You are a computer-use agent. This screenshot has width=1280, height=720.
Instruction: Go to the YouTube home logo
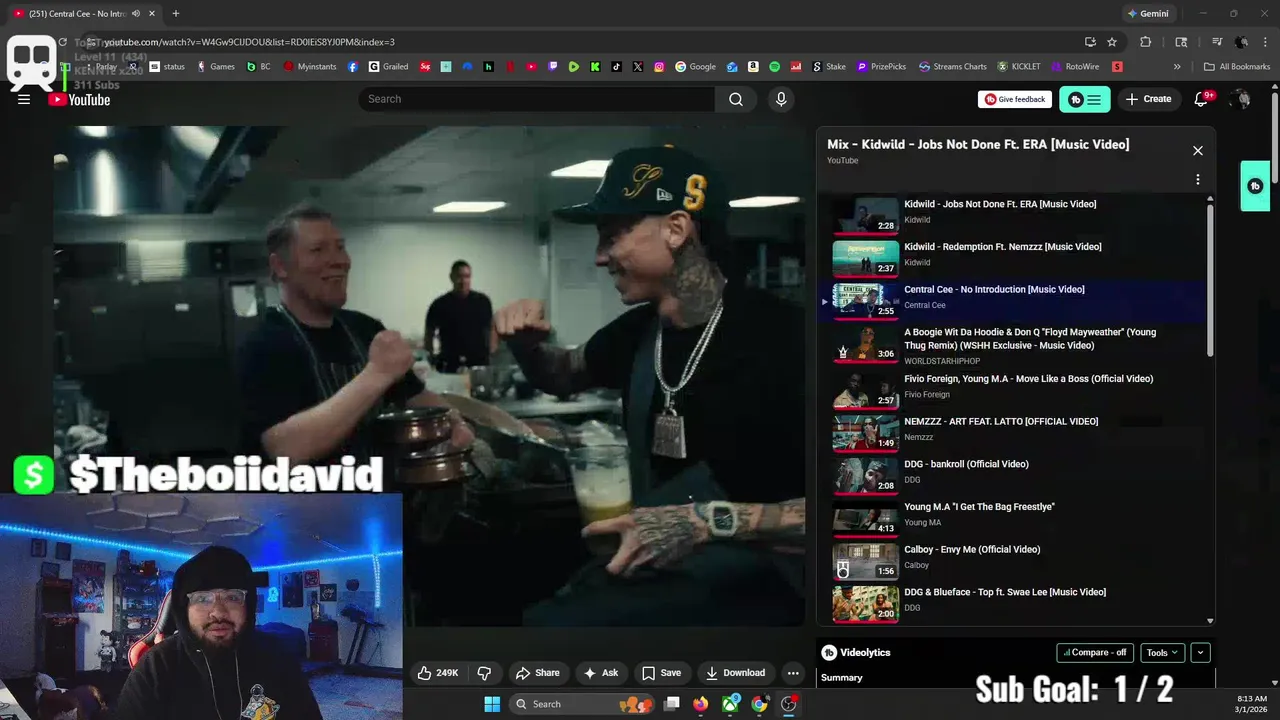point(79,99)
